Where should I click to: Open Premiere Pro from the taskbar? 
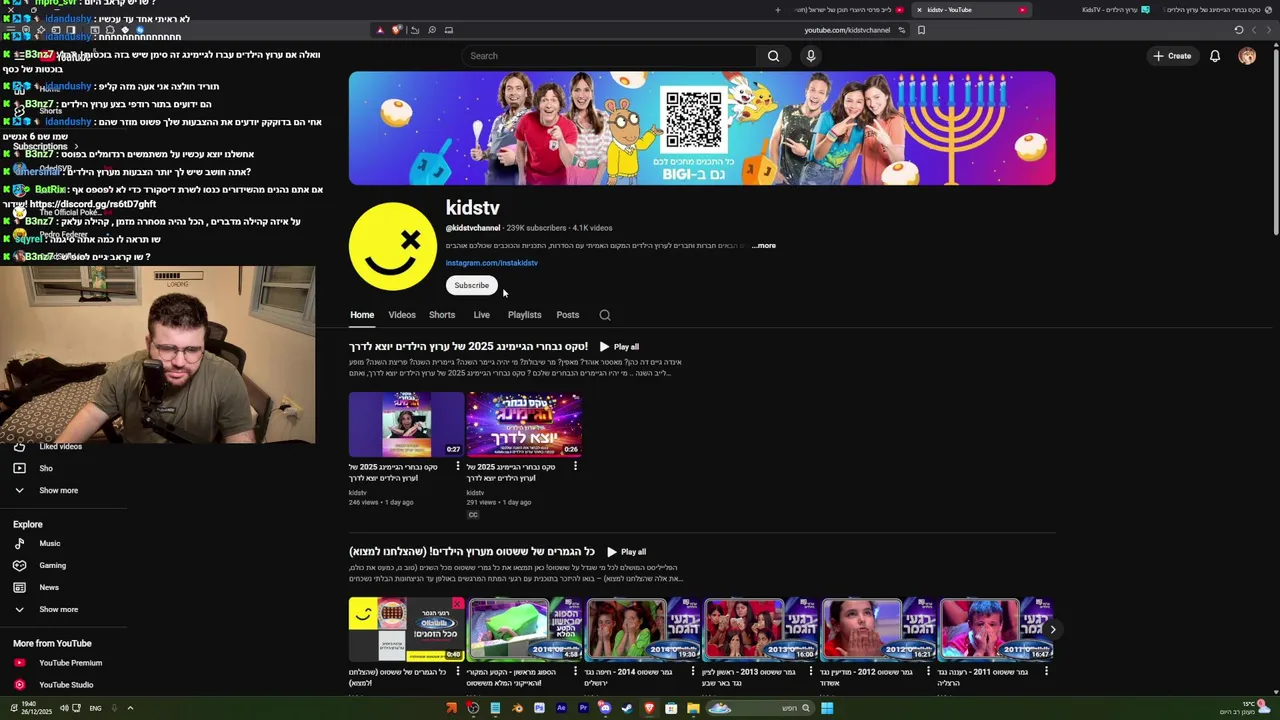(583, 708)
